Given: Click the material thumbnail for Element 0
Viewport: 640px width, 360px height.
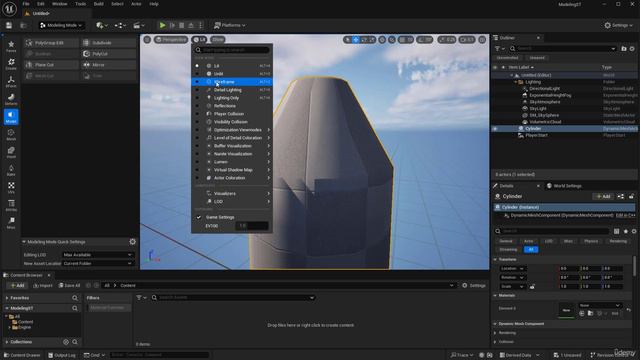Looking at the screenshot, I should click(566, 310).
